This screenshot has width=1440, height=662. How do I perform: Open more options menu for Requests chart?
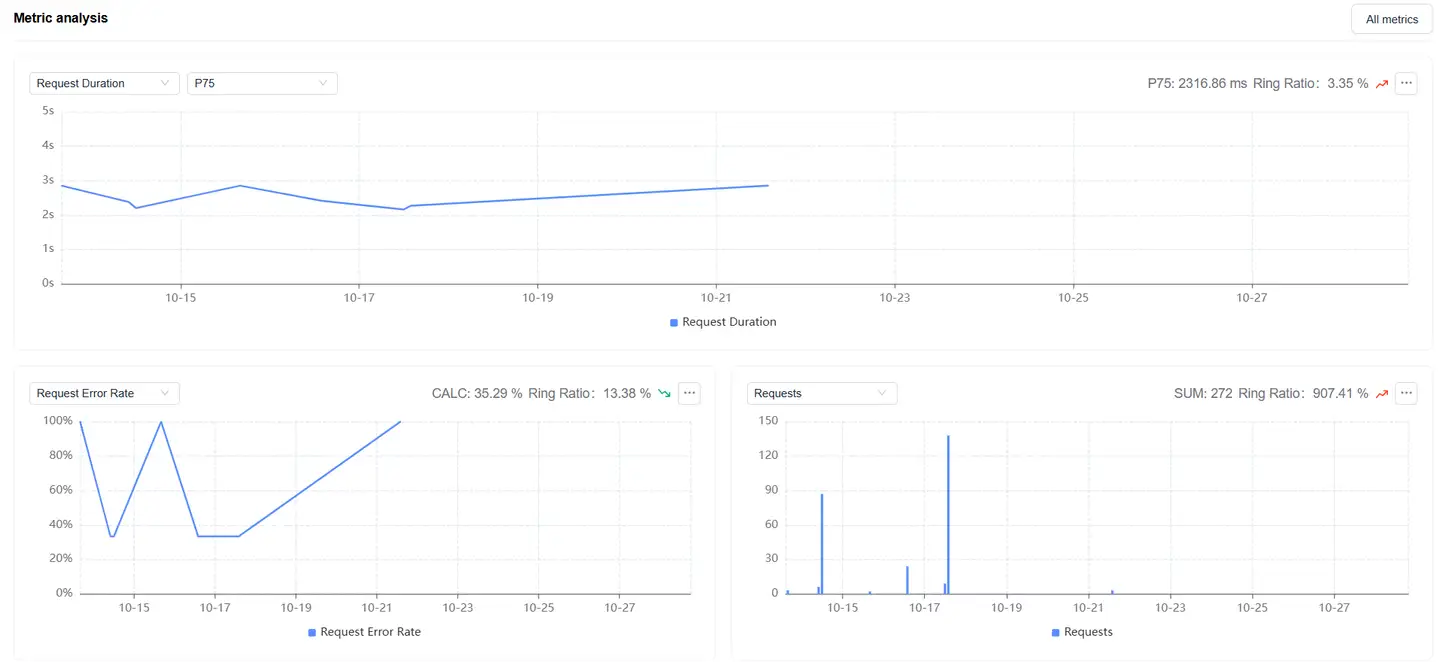[x=1406, y=393]
